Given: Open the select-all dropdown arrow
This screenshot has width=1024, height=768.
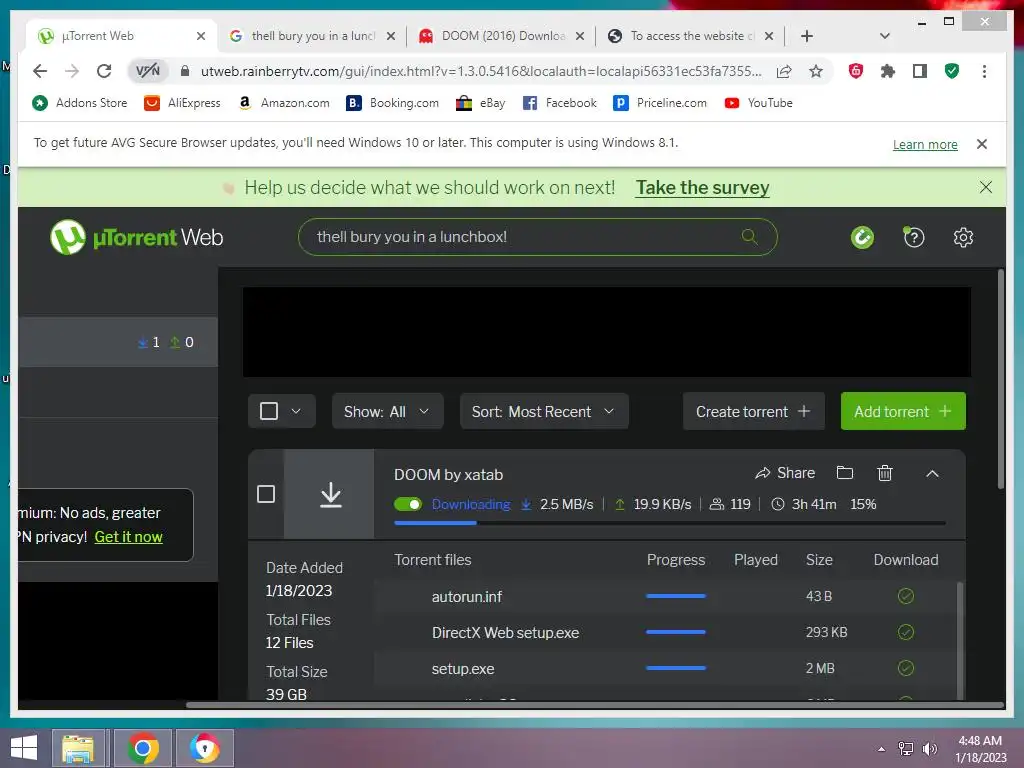Looking at the screenshot, I should click(296, 411).
